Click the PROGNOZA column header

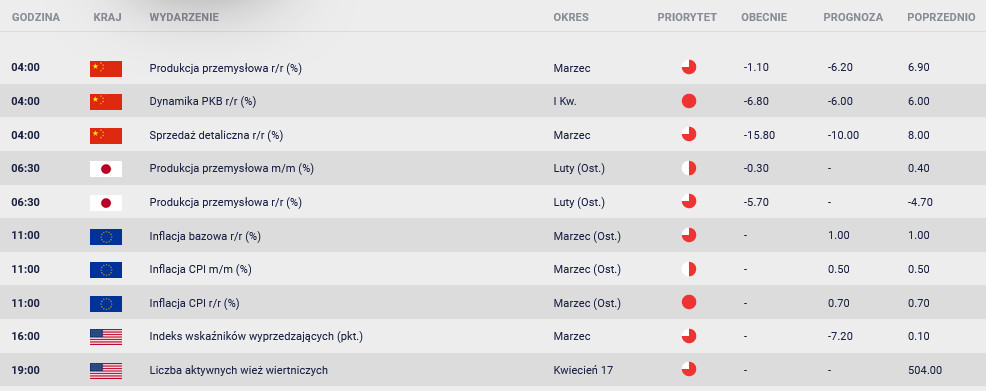pos(853,18)
